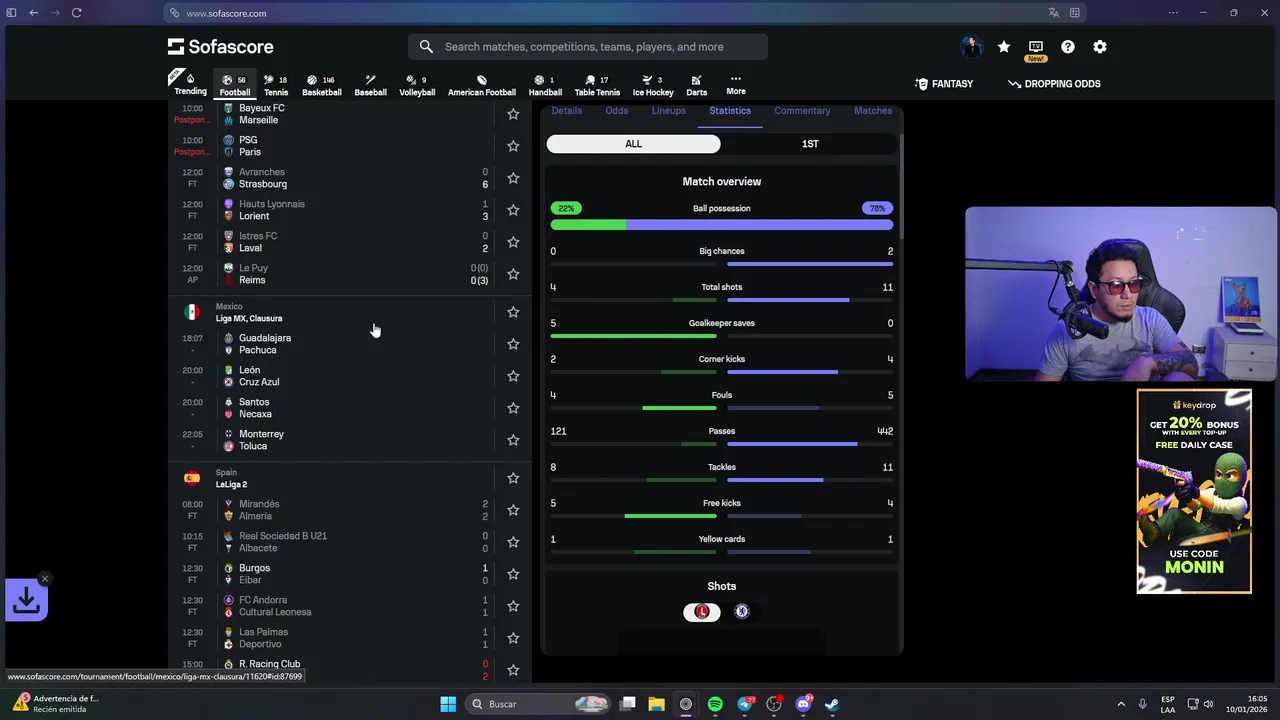Switch to the Football tab
This screenshot has height=720, width=1280.
pyautogui.click(x=235, y=85)
